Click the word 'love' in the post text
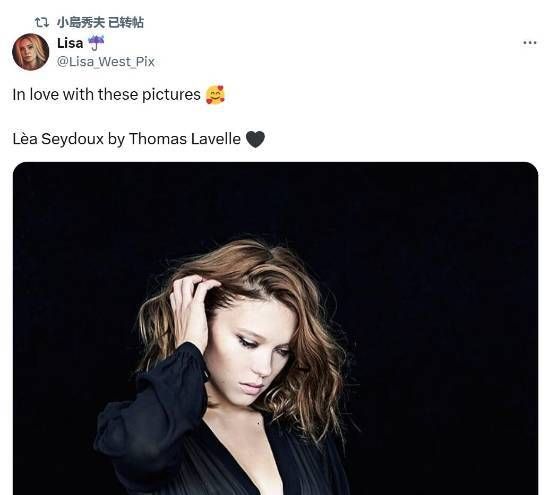This screenshot has height=495, width=550. [44, 95]
